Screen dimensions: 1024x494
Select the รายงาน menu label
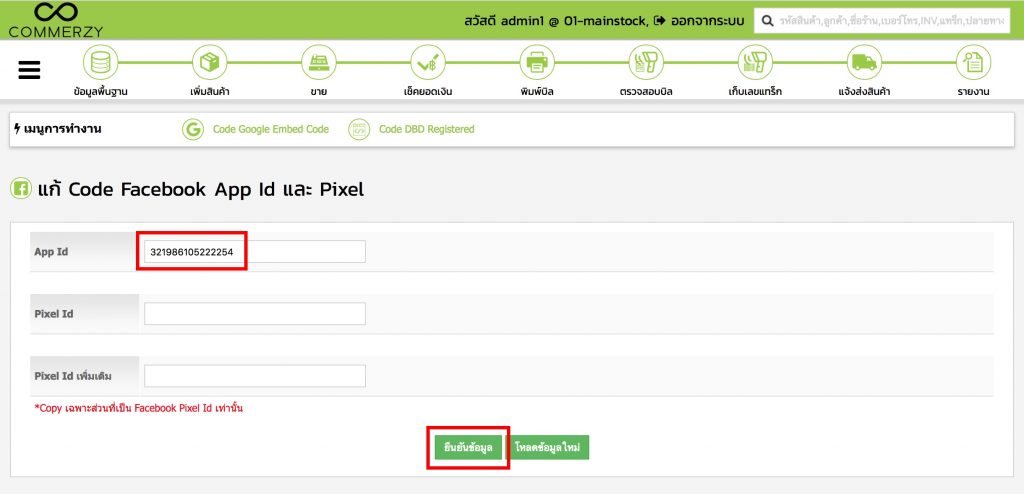[973, 91]
